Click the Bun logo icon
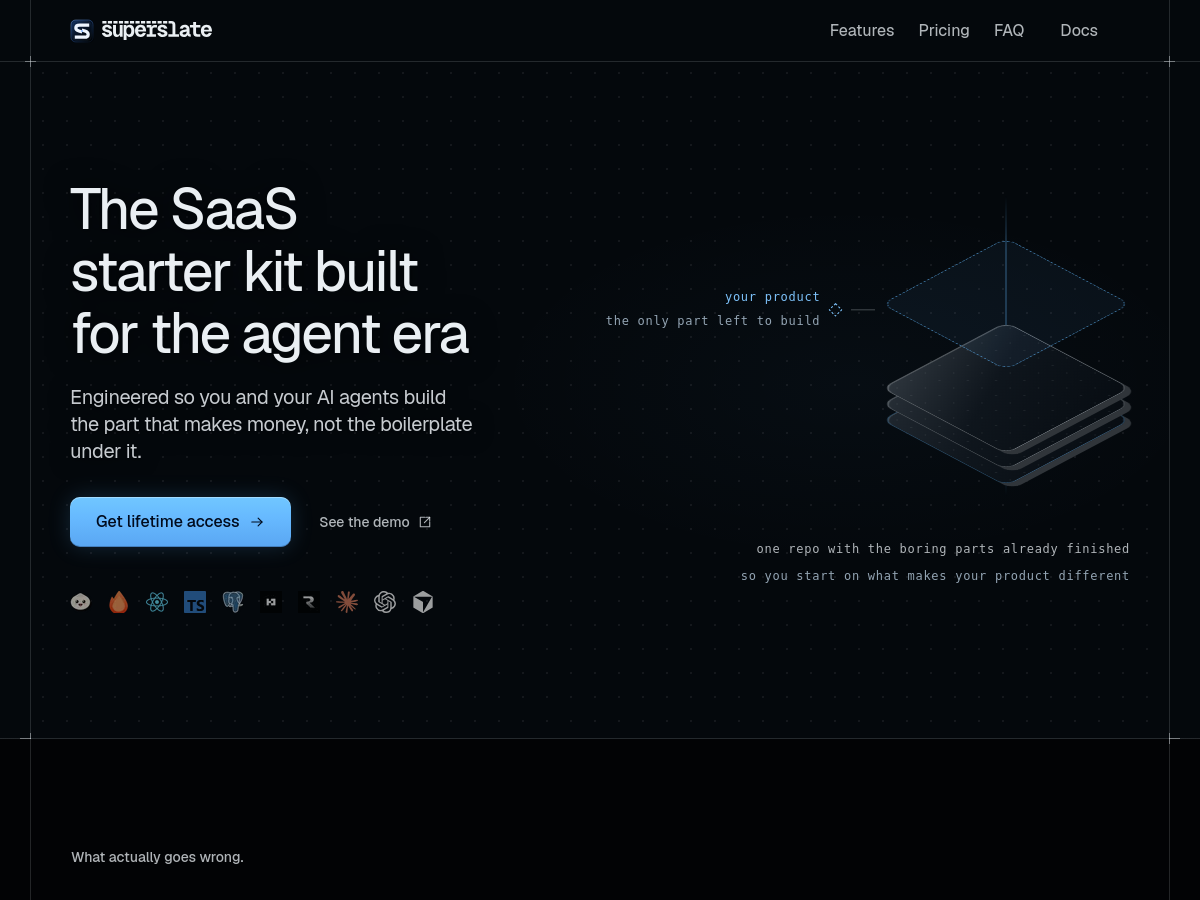This screenshot has height=900, width=1200. coord(81,602)
